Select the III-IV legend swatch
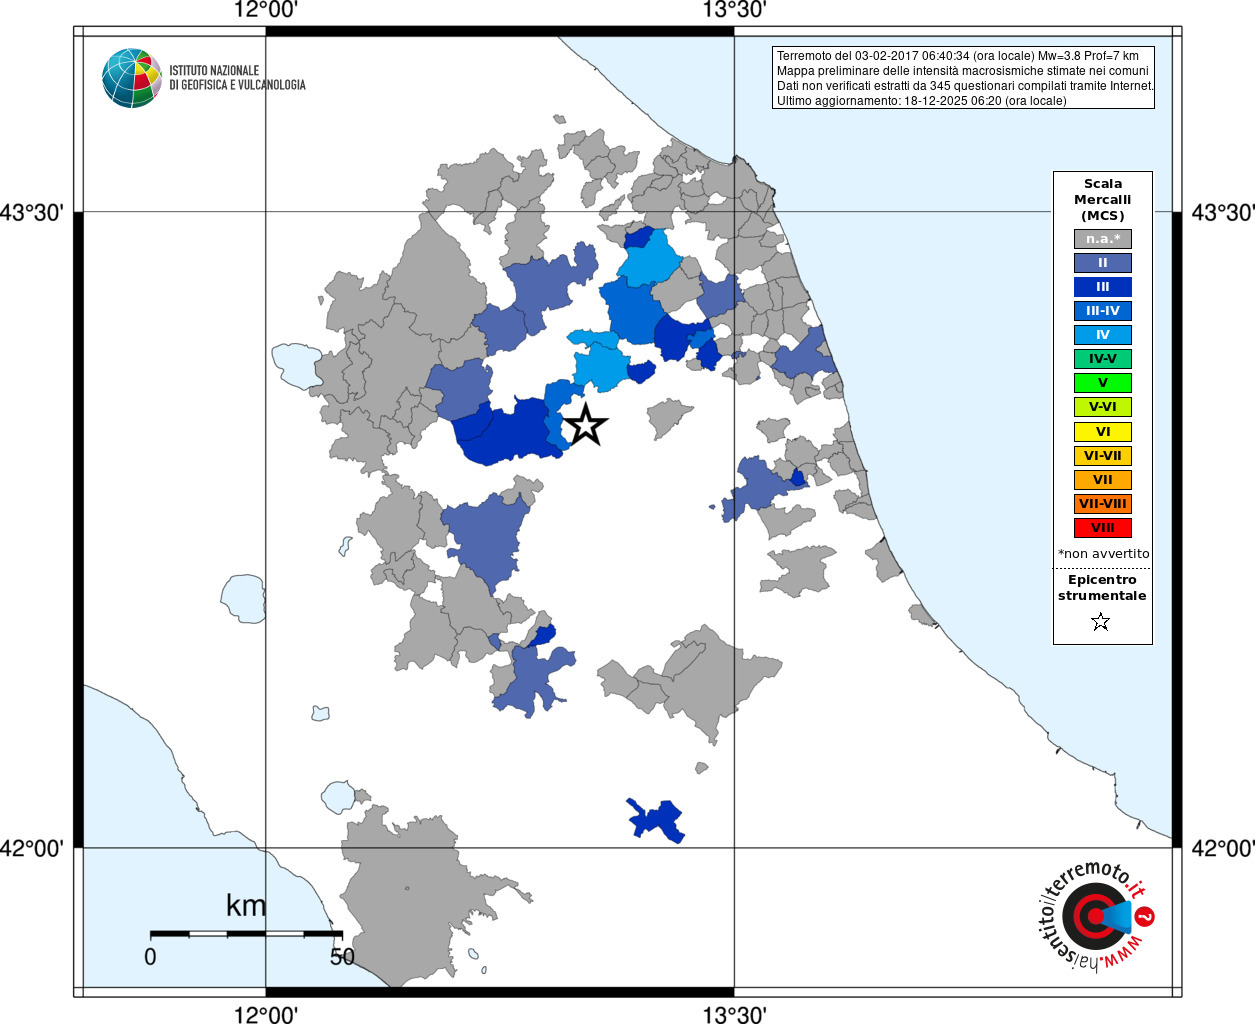 coord(1103,311)
